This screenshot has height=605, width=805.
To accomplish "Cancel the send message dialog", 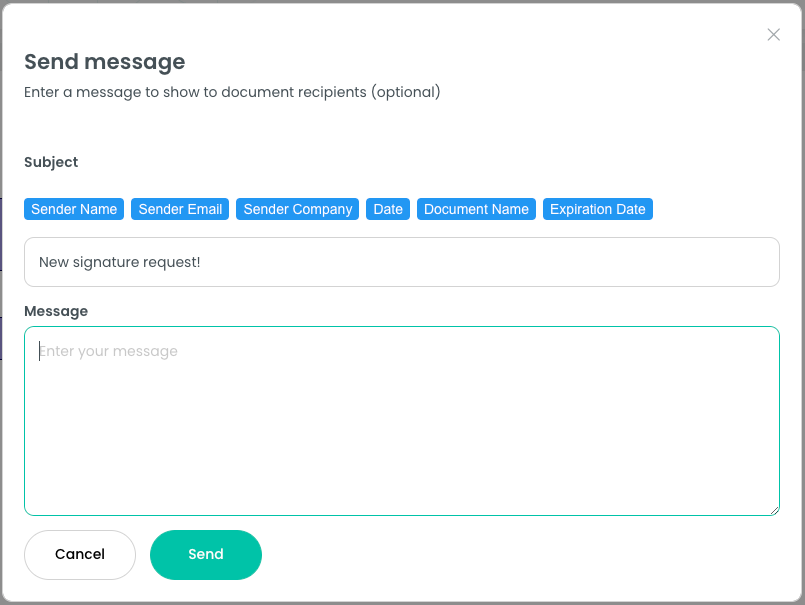I will point(79,554).
